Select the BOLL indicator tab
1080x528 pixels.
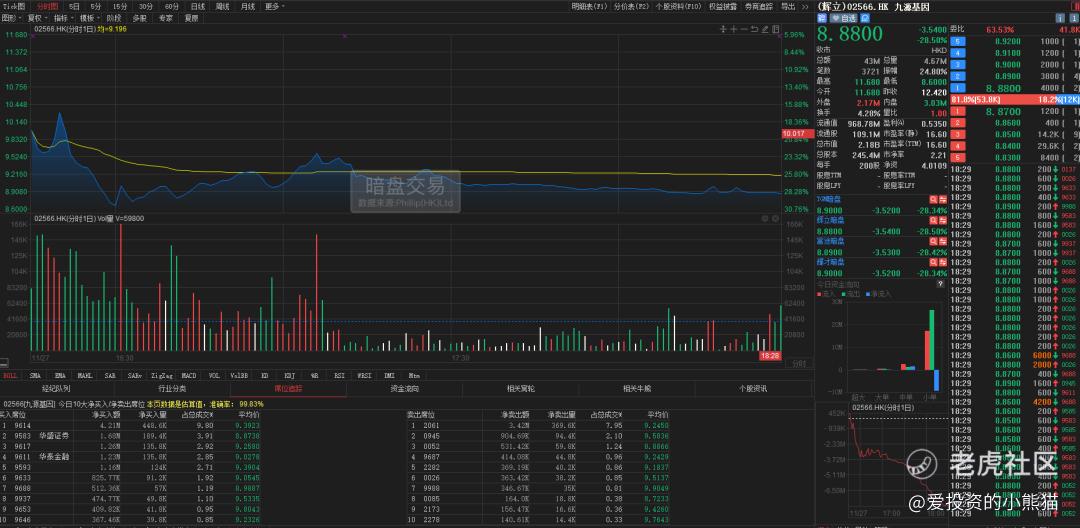point(10,376)
